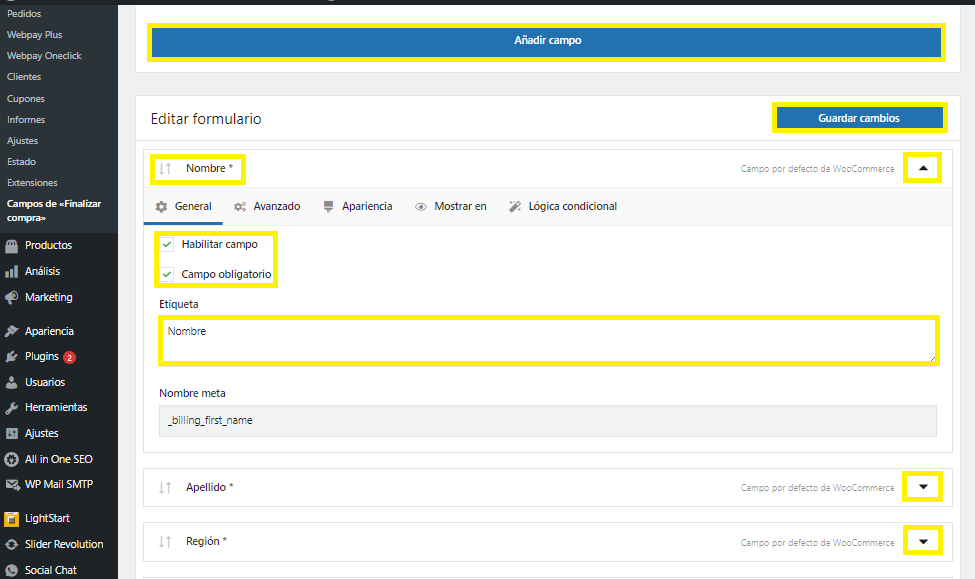Viewport: 975px width, 579px height.
Task: Click the Apariencia brush icon in sidebar
Action: (x=12, y=332)
